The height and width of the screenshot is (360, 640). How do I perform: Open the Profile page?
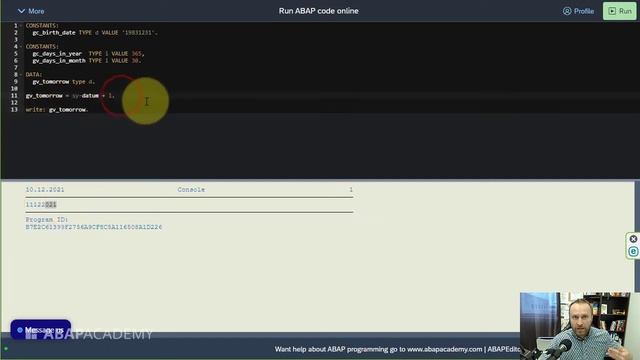point(578,11)
